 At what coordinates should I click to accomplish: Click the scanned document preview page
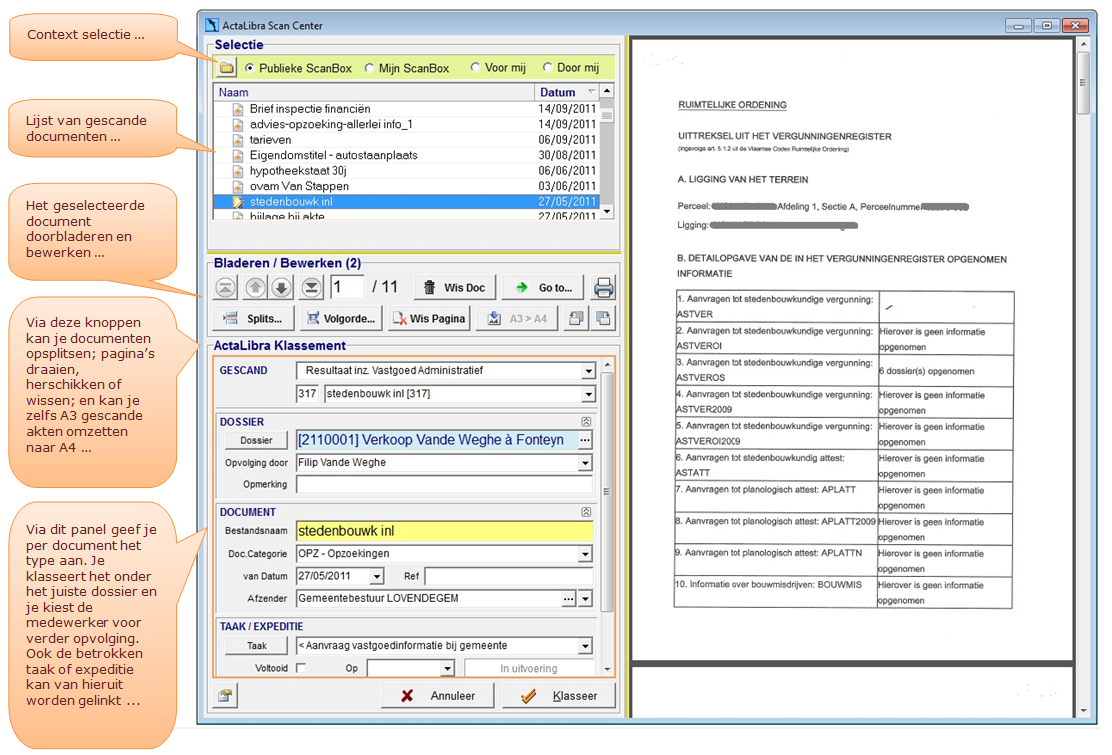(x=852, y=349)
